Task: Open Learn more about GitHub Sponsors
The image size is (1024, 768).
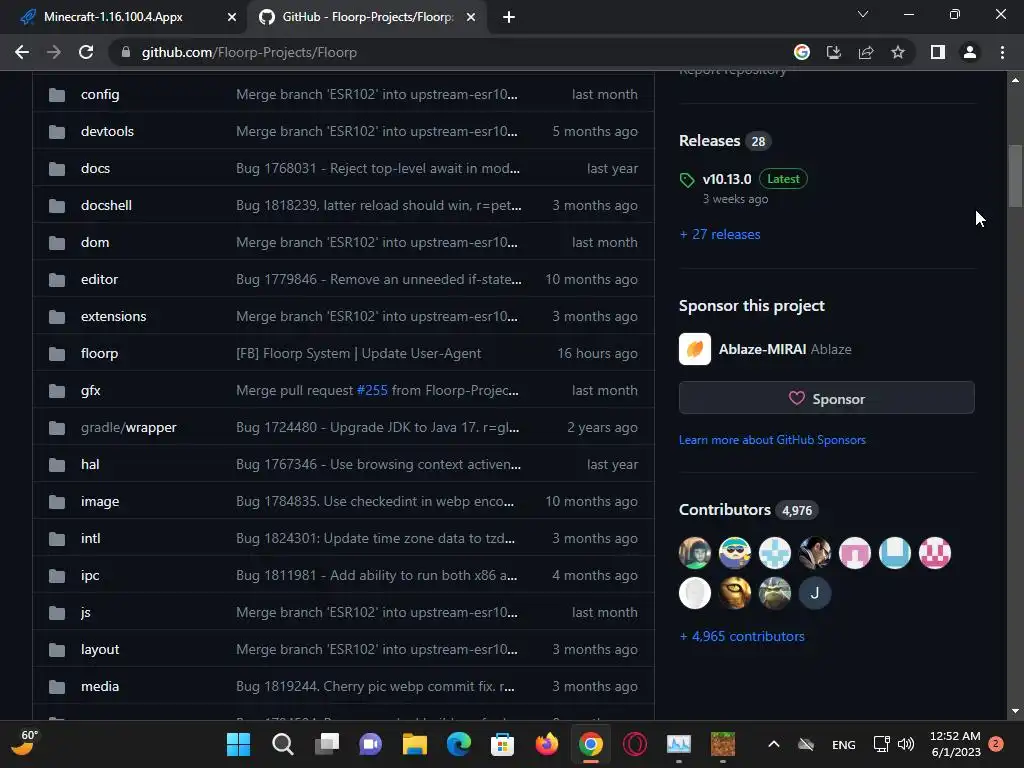Action: point(772,440)
